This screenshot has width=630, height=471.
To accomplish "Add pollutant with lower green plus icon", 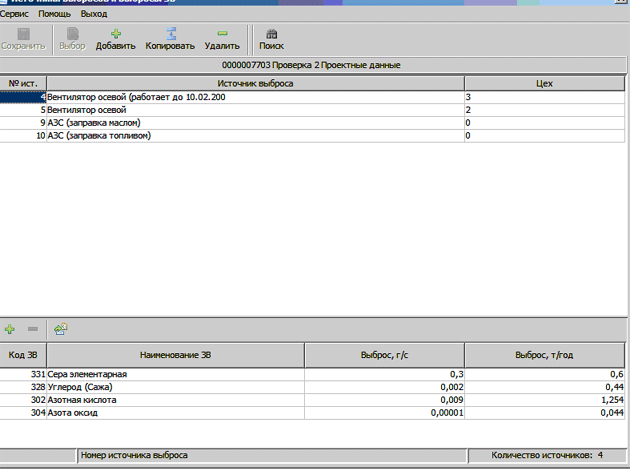I will tap(10, 329).
